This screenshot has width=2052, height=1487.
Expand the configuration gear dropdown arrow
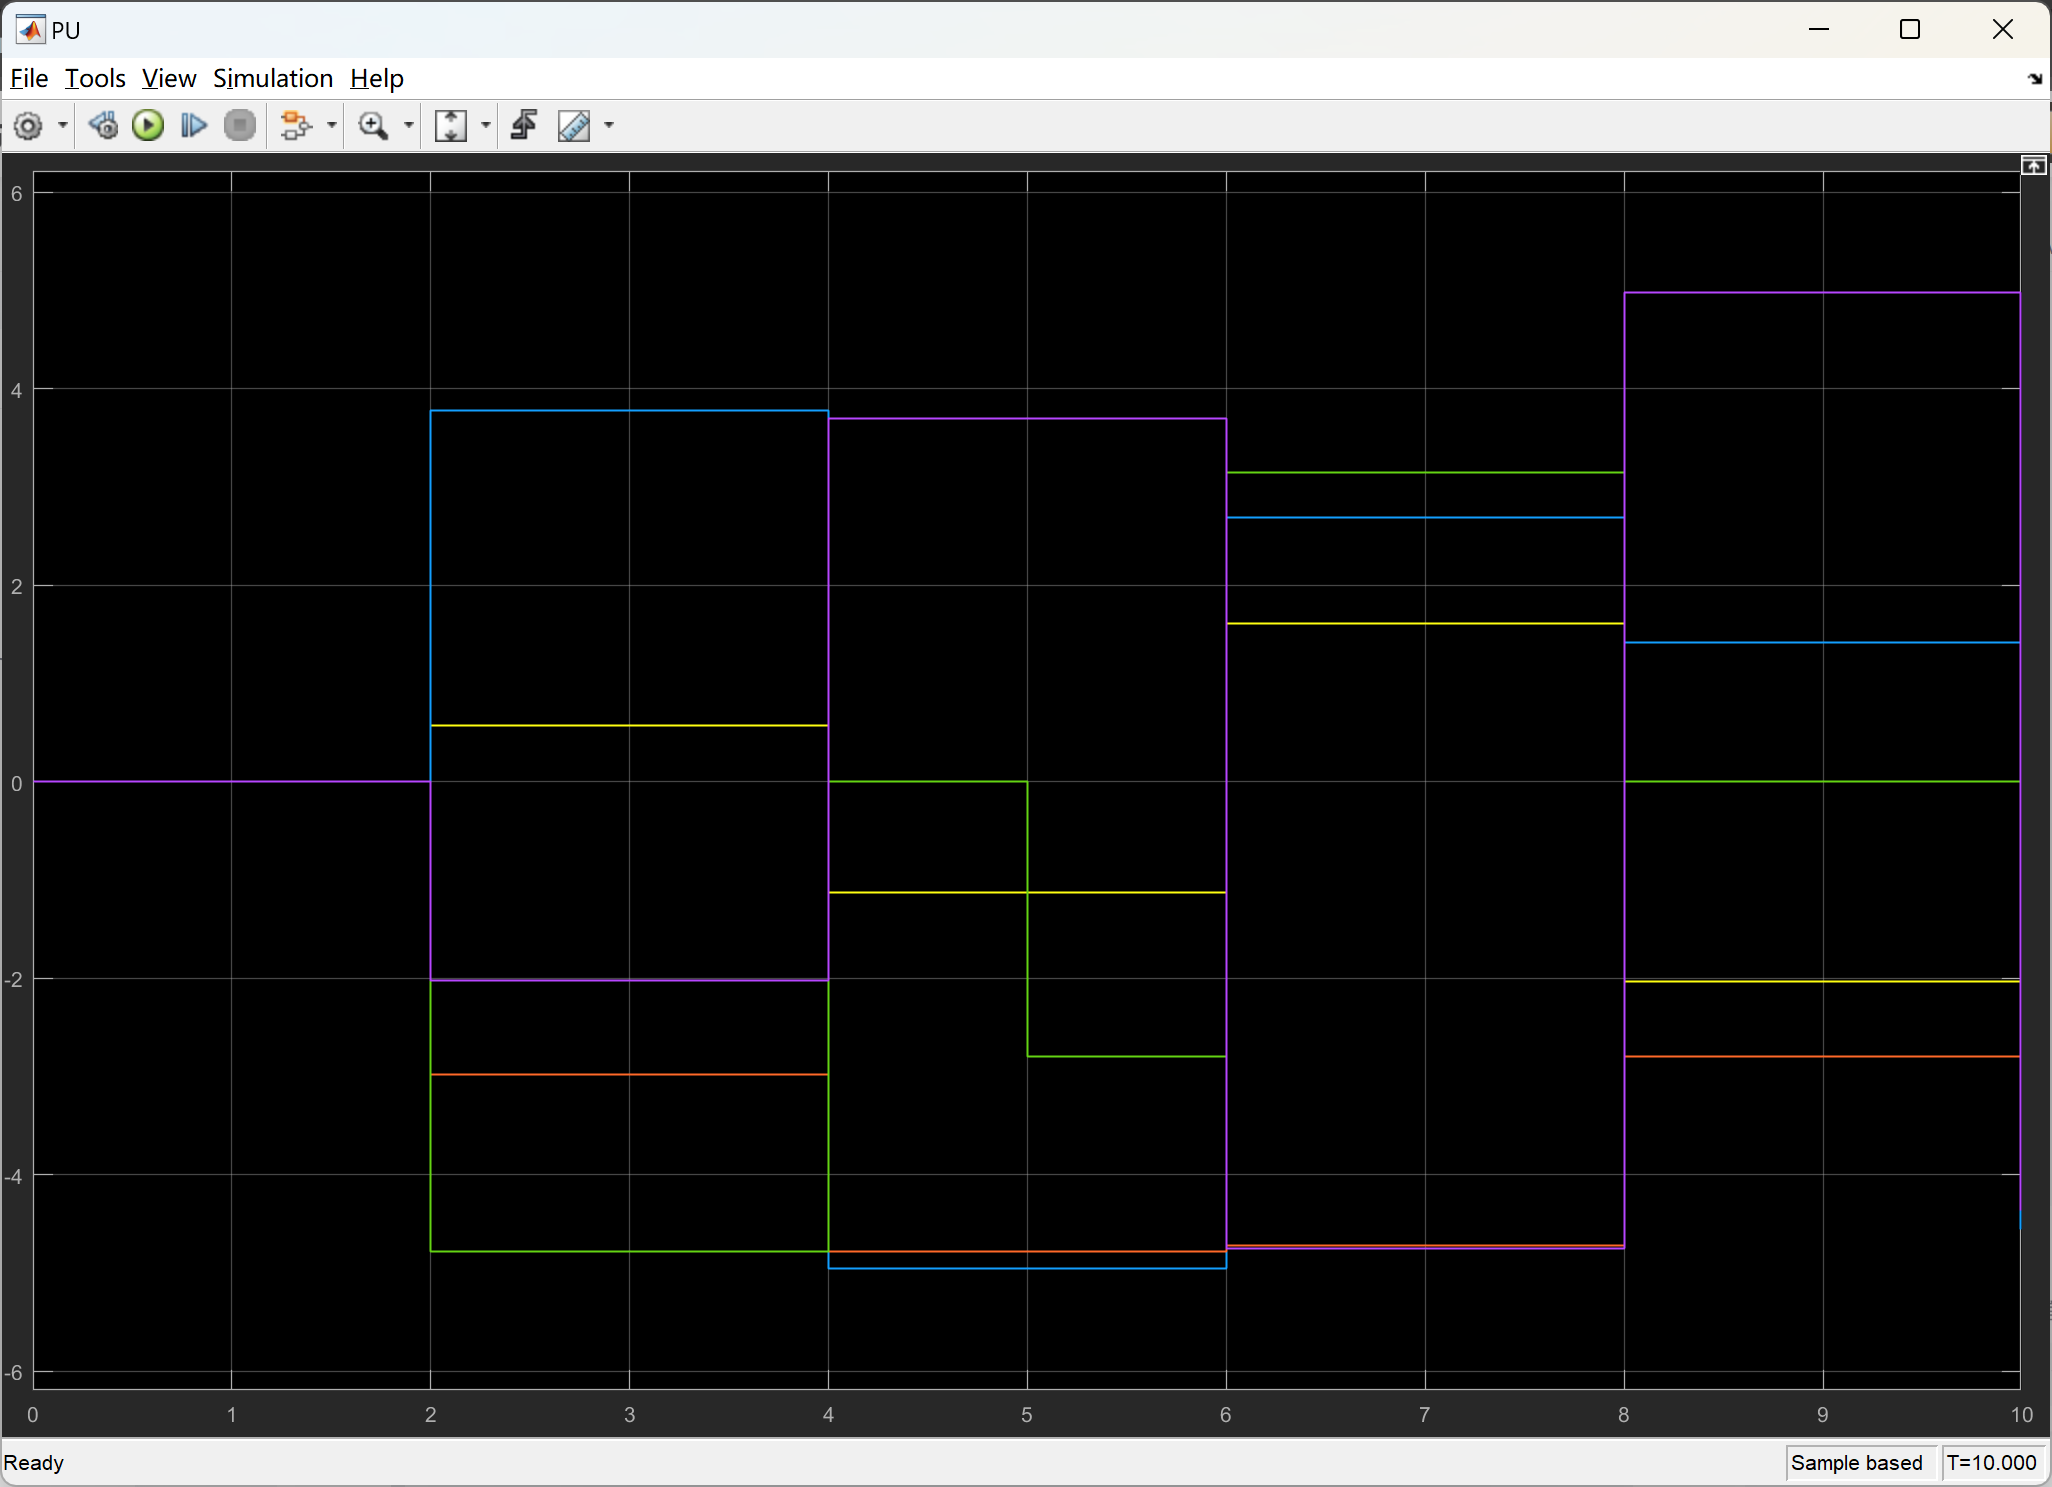pyautogui.click(x=62, y=126)
